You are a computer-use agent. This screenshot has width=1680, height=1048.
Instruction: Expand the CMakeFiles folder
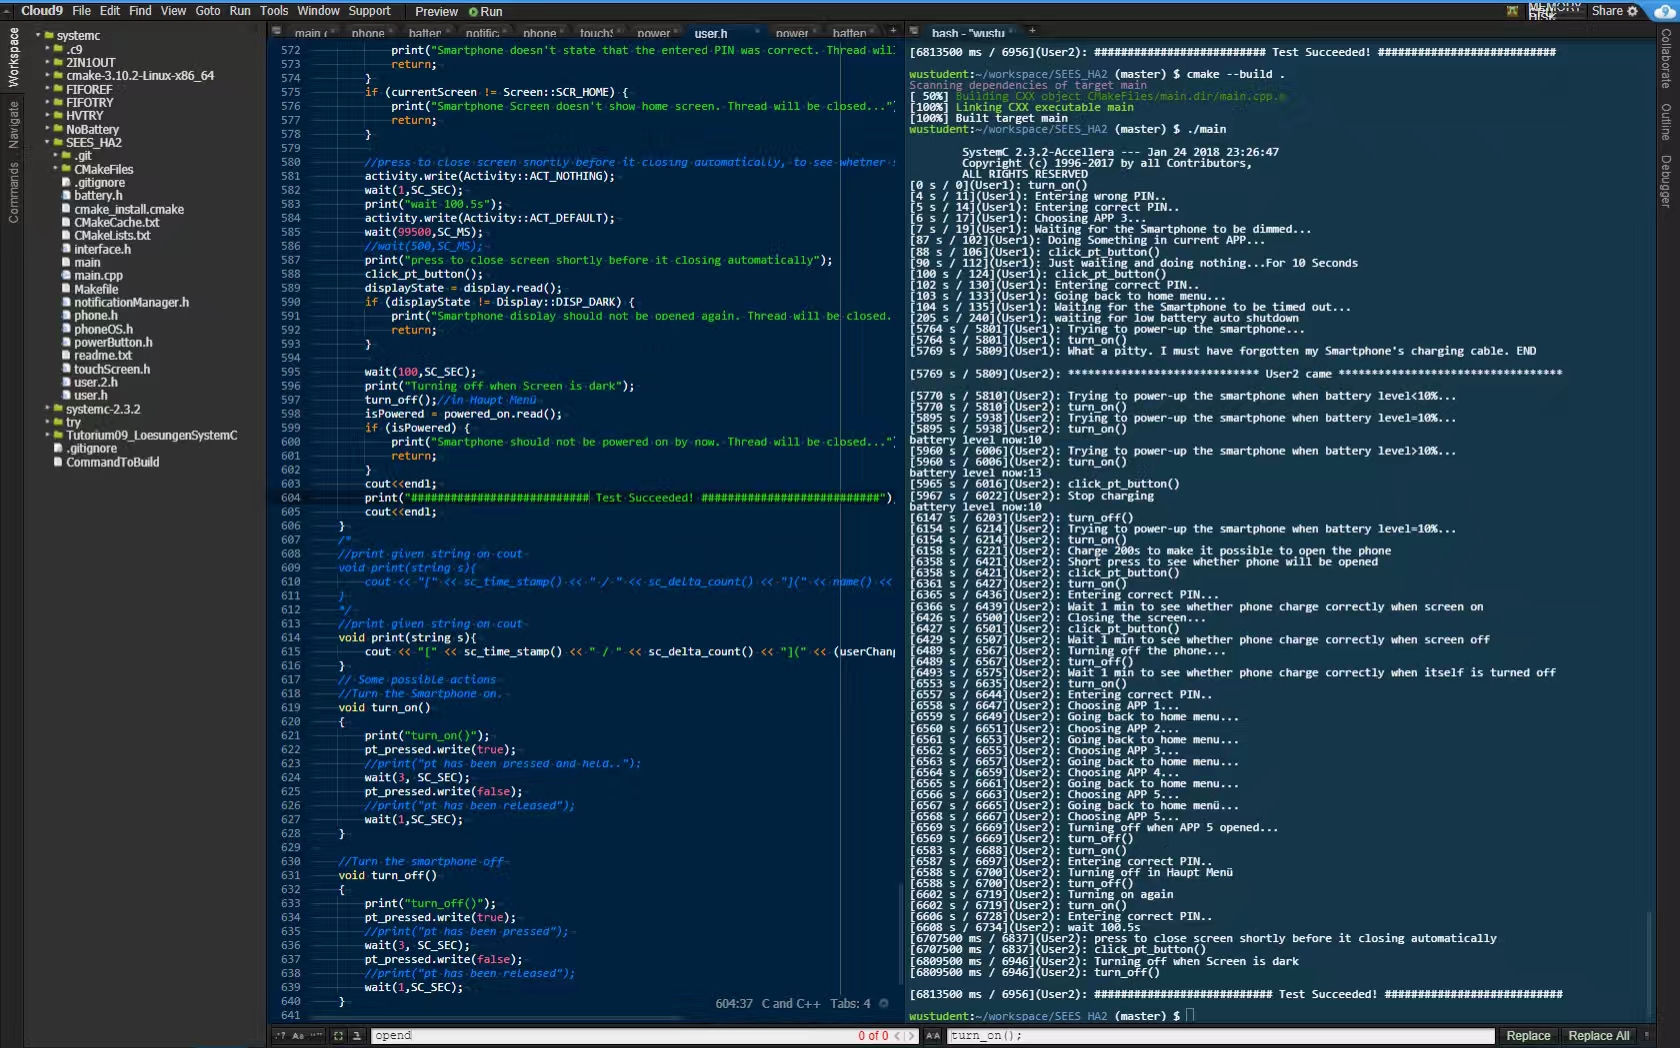56,169
